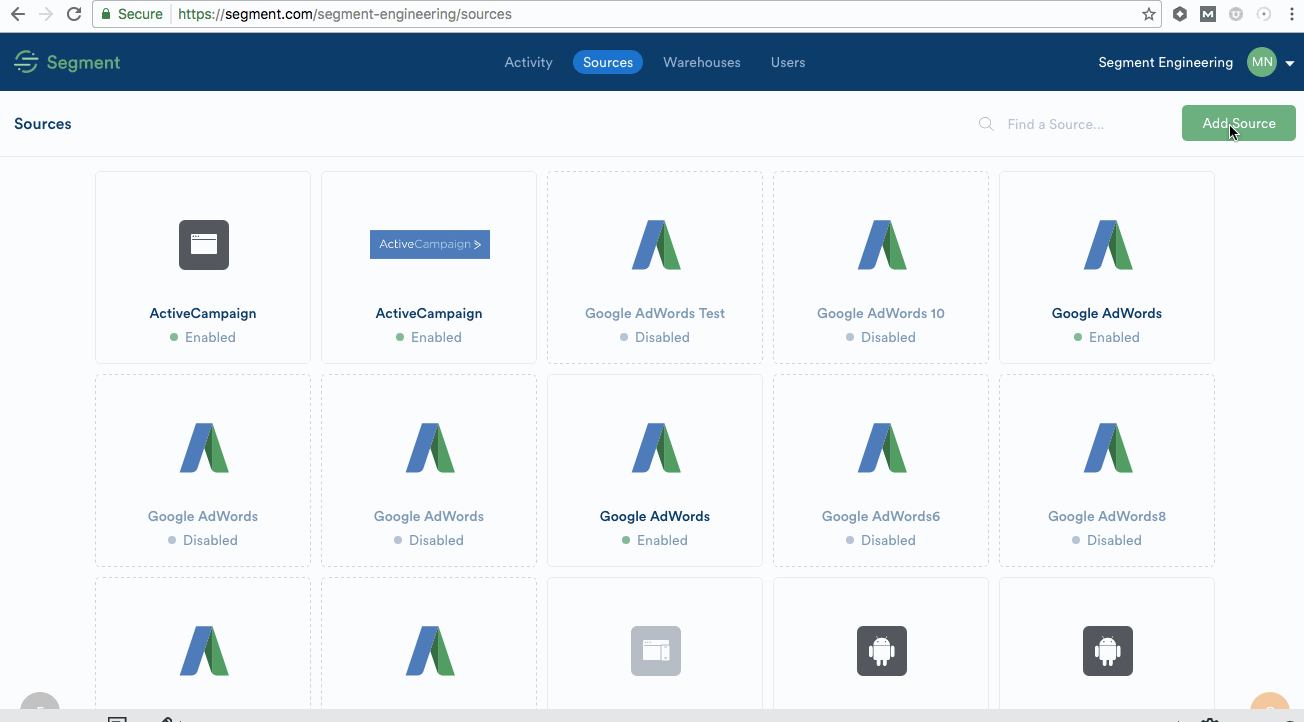Click the browser forward arrow
Screen dimensions: 1304x722
pos(45,14)
